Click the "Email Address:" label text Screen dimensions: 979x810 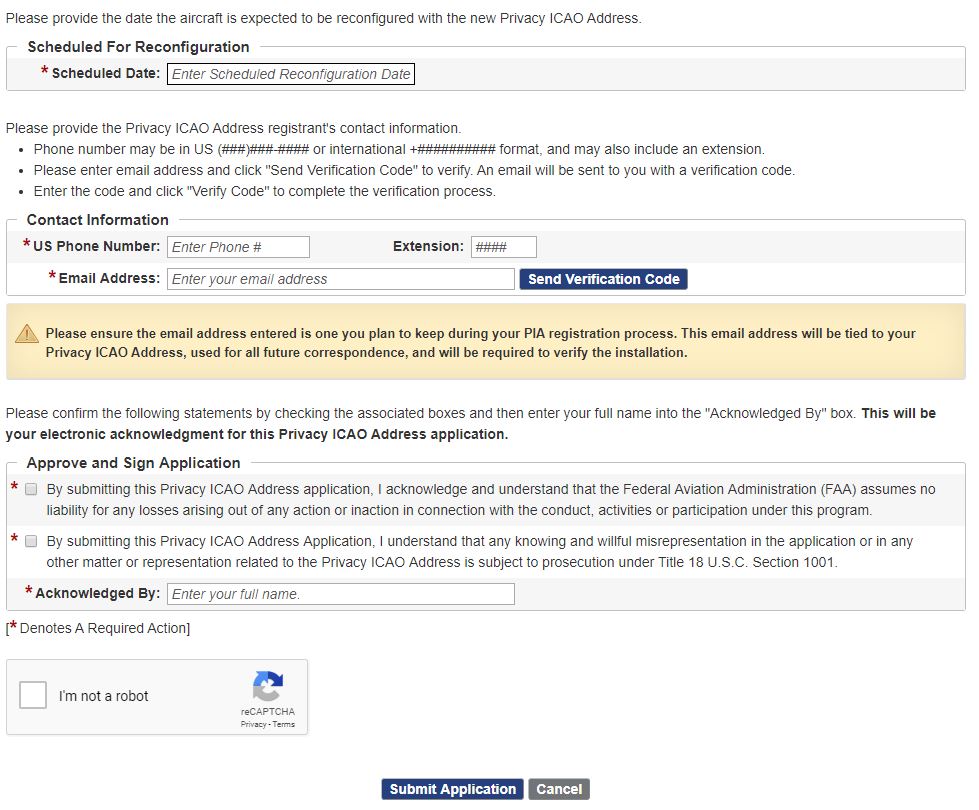click(109, 278)
